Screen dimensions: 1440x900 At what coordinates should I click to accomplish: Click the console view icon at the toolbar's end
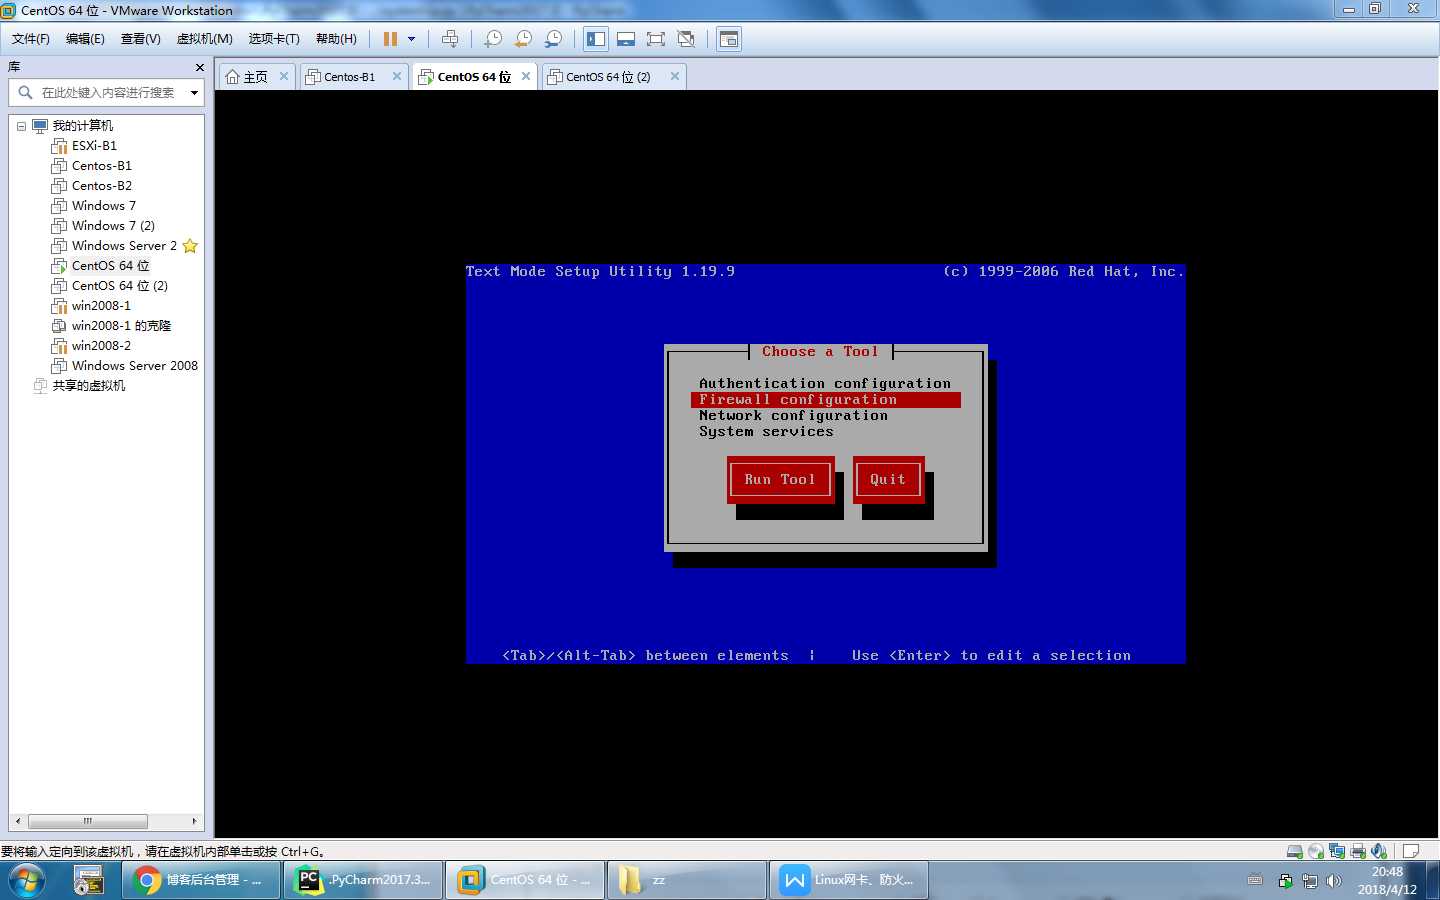click(729, 39)
